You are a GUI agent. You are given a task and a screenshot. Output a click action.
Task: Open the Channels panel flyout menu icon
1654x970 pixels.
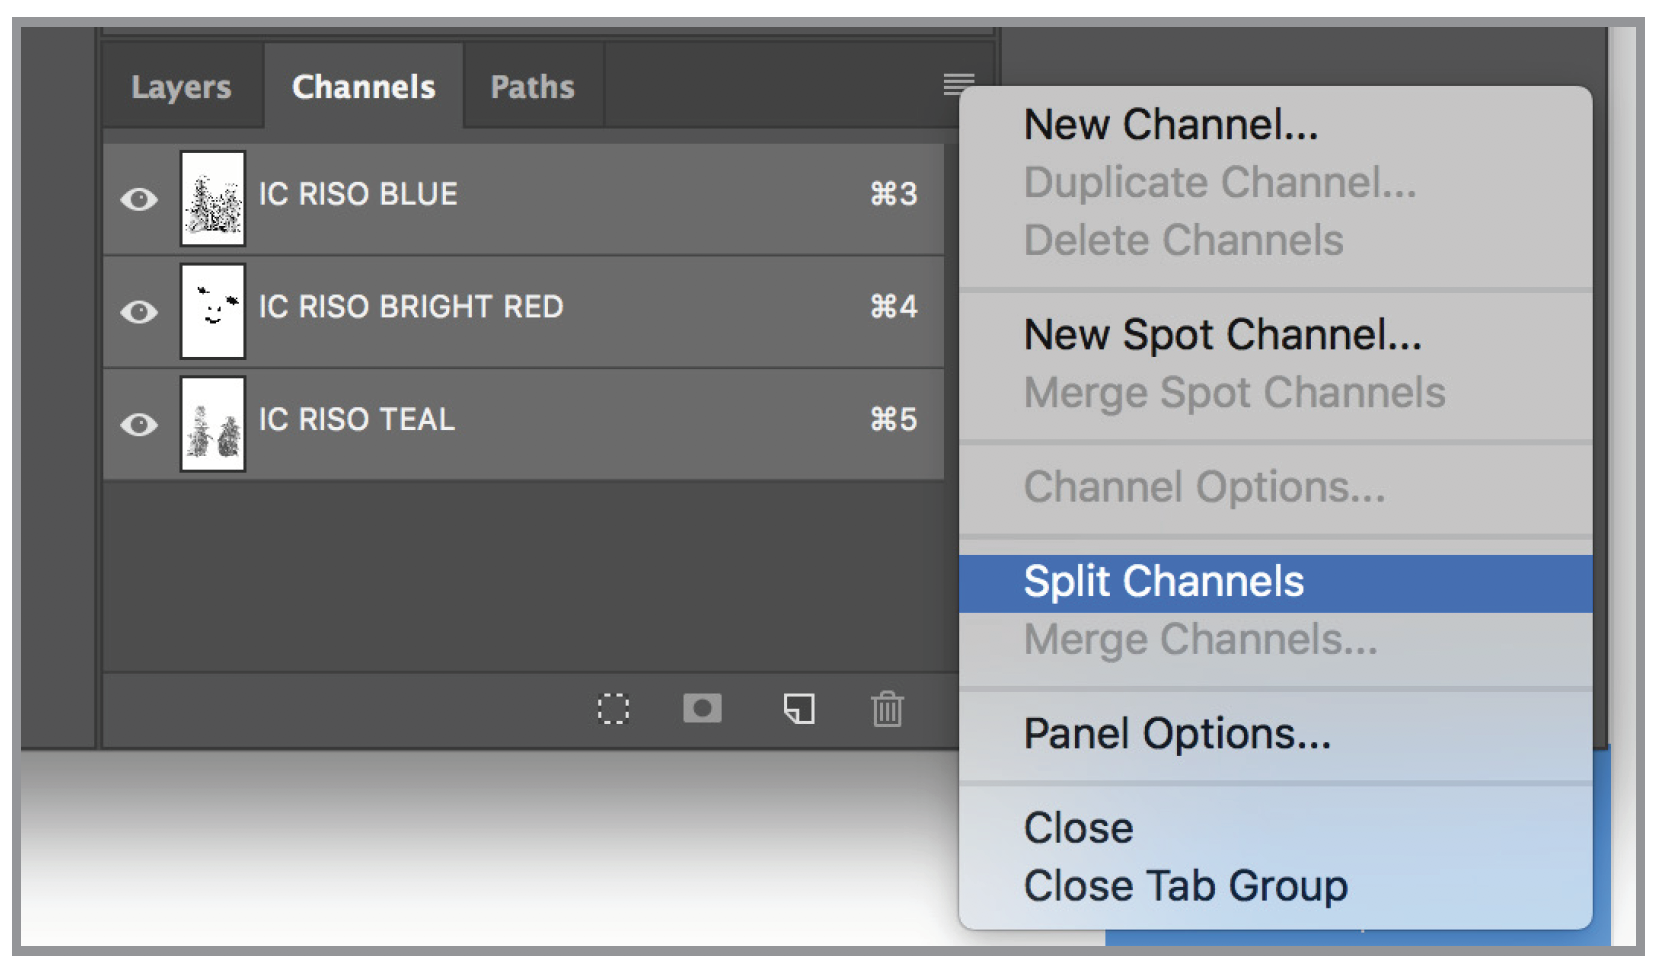point(958,85)
